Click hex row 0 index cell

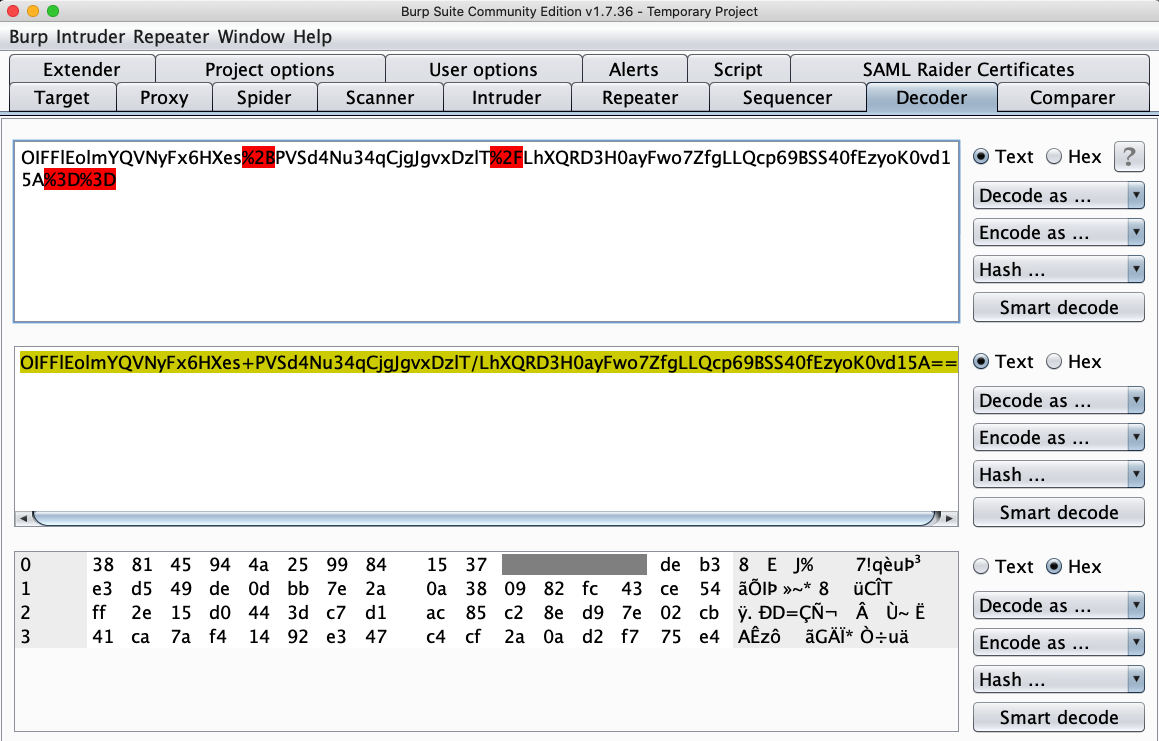pos(51,565)
